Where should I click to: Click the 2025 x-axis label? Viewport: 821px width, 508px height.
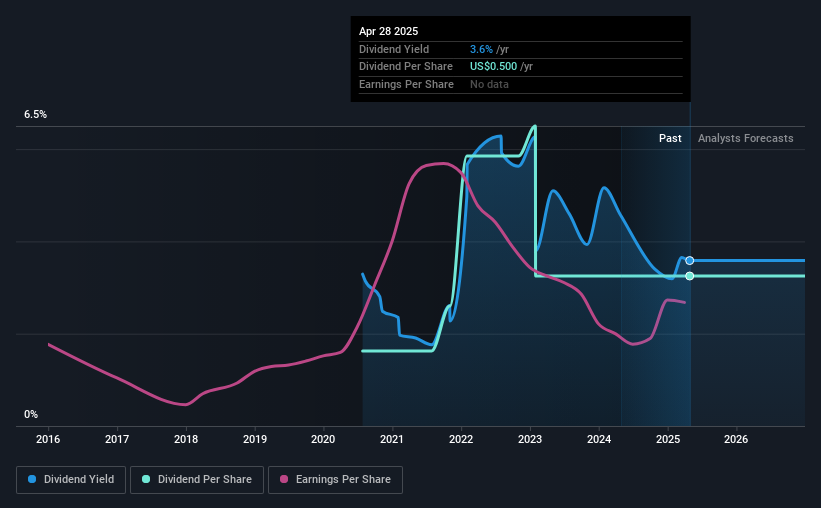coord(668,439)
